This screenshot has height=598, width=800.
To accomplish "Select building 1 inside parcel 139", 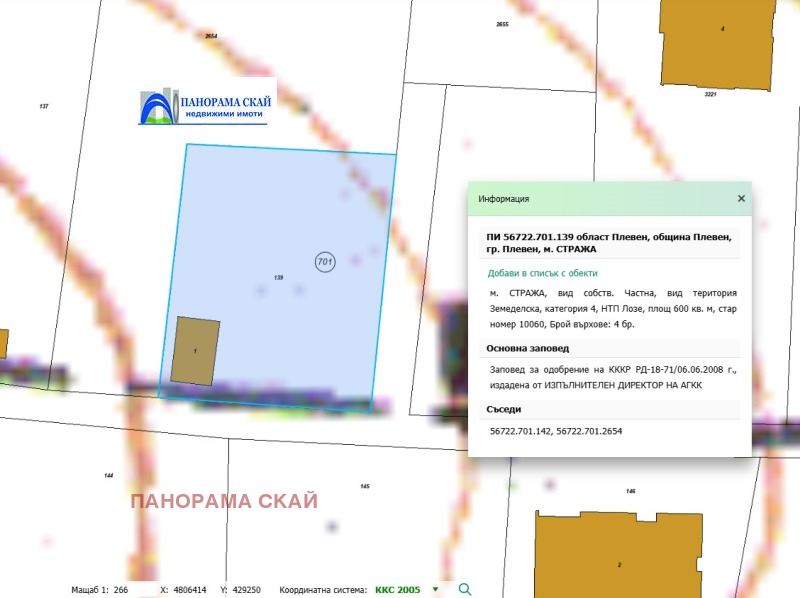I will pyautogui.click(x=195, y=351).
